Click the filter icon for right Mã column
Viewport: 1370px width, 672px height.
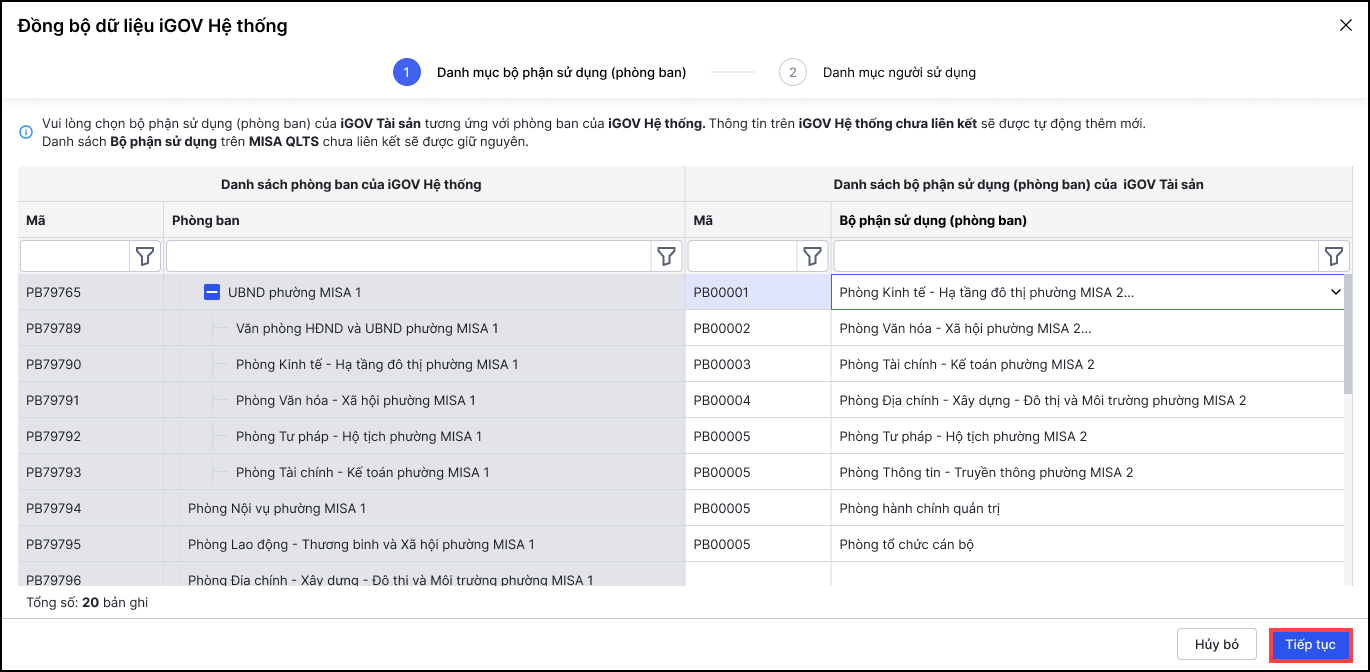tap(813, 257)
